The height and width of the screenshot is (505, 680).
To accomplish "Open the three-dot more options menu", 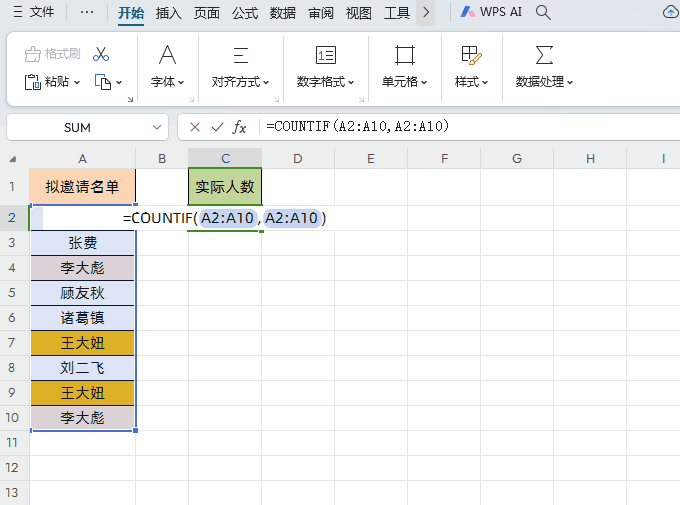I will point(87,13).
